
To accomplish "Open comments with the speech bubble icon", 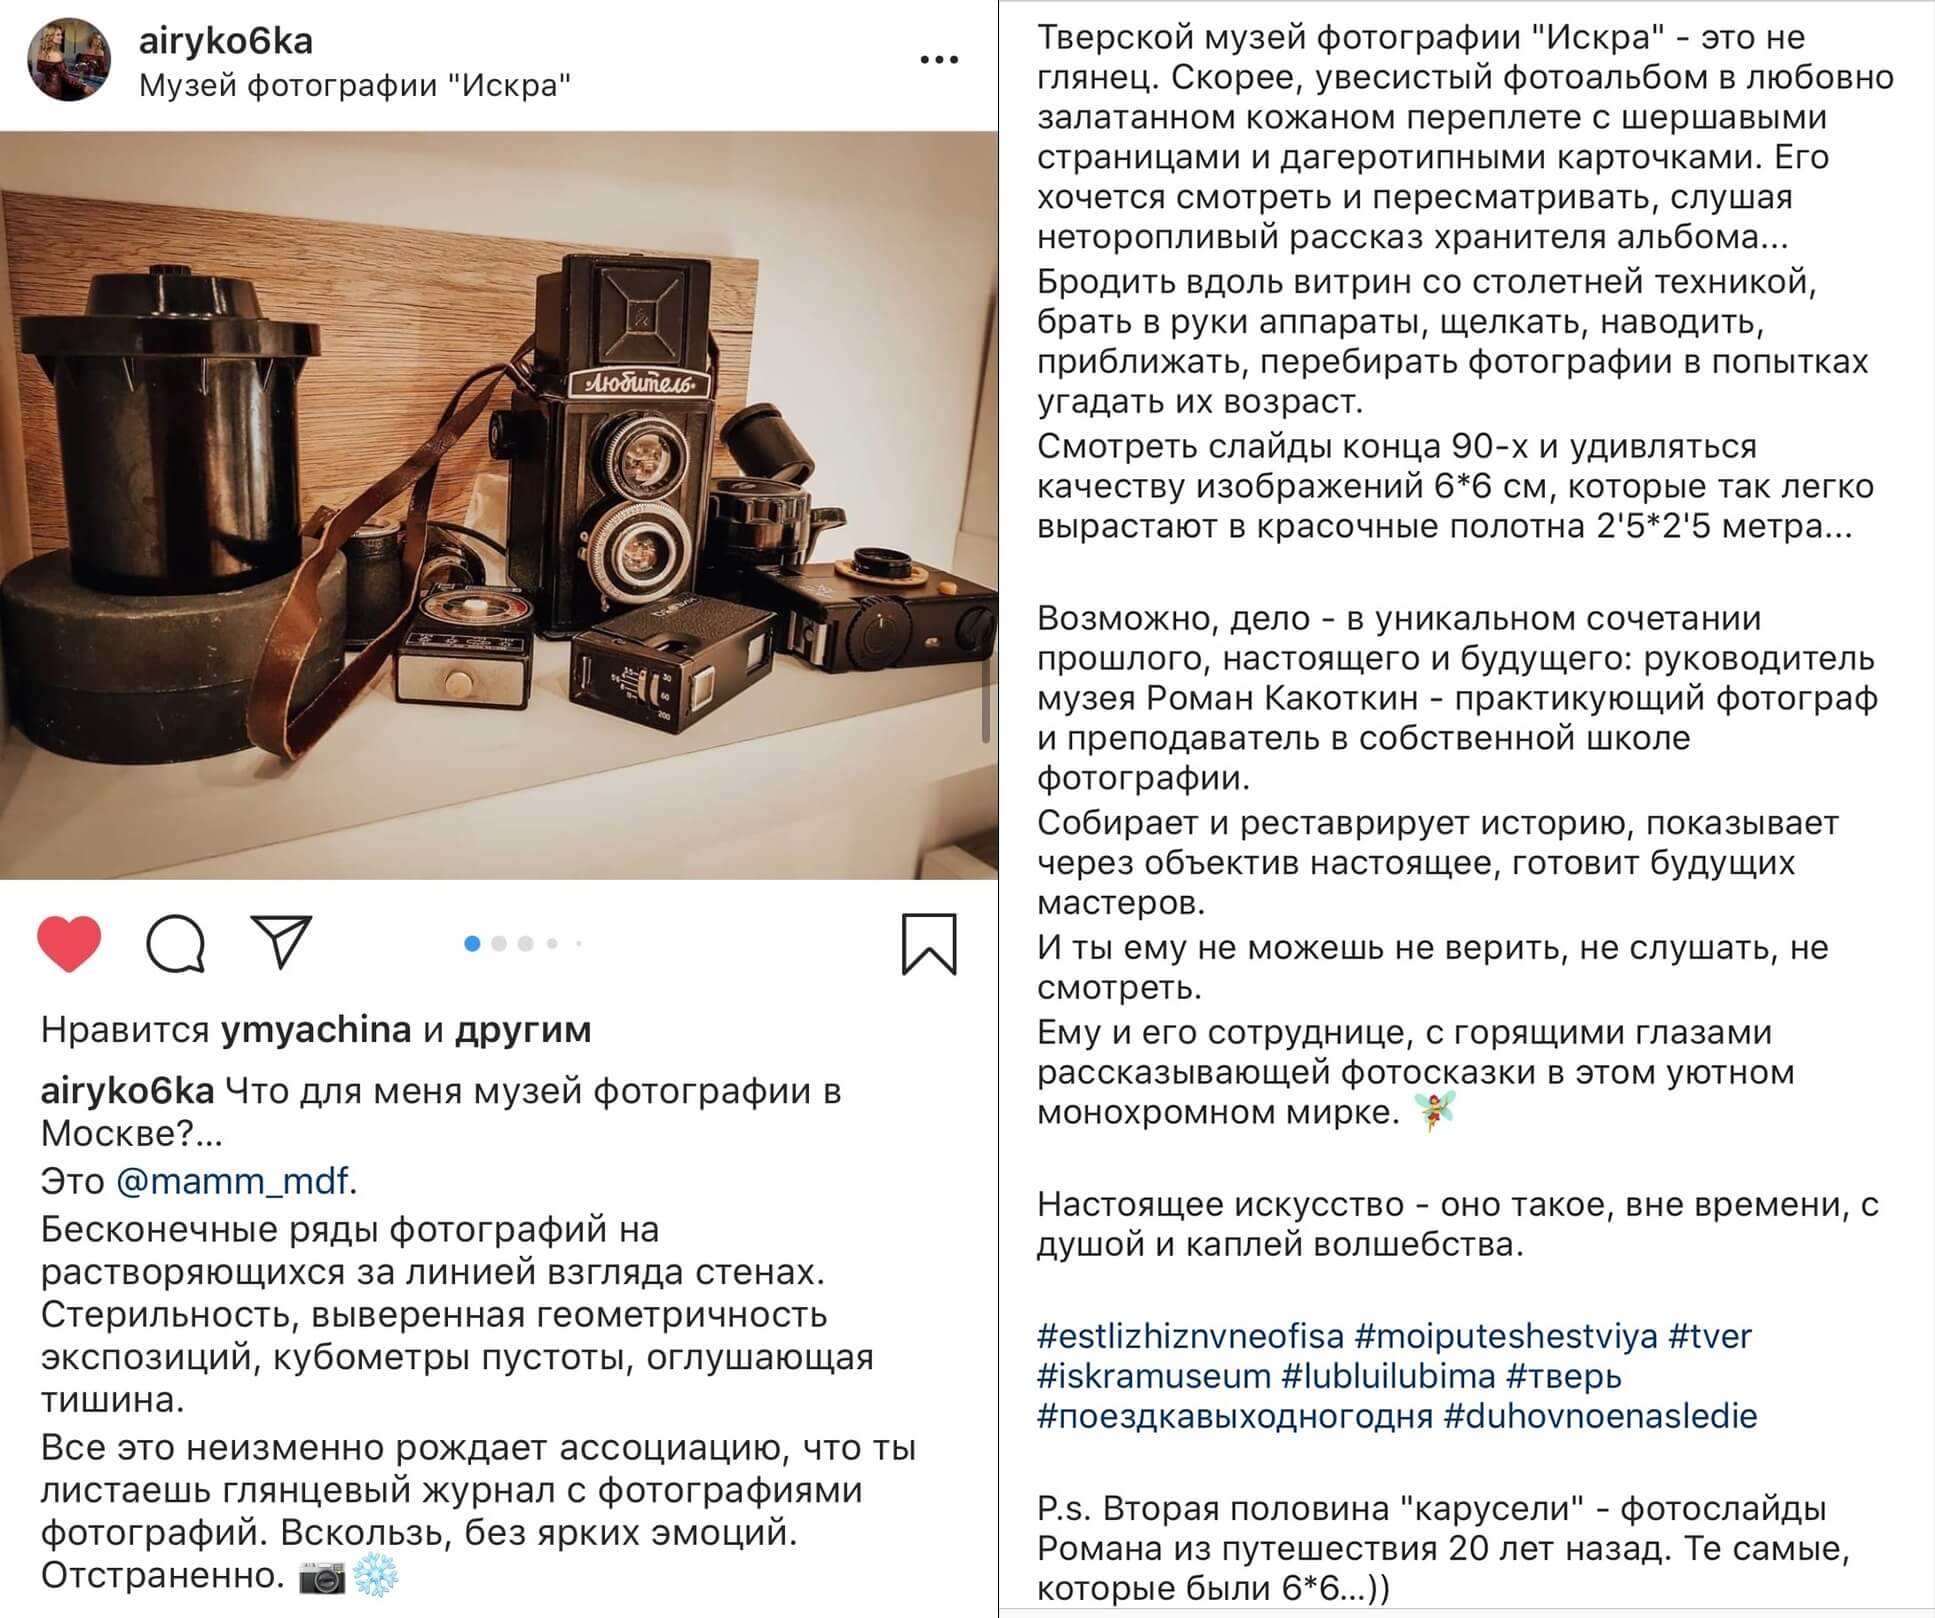I will (x=176, y=943).
